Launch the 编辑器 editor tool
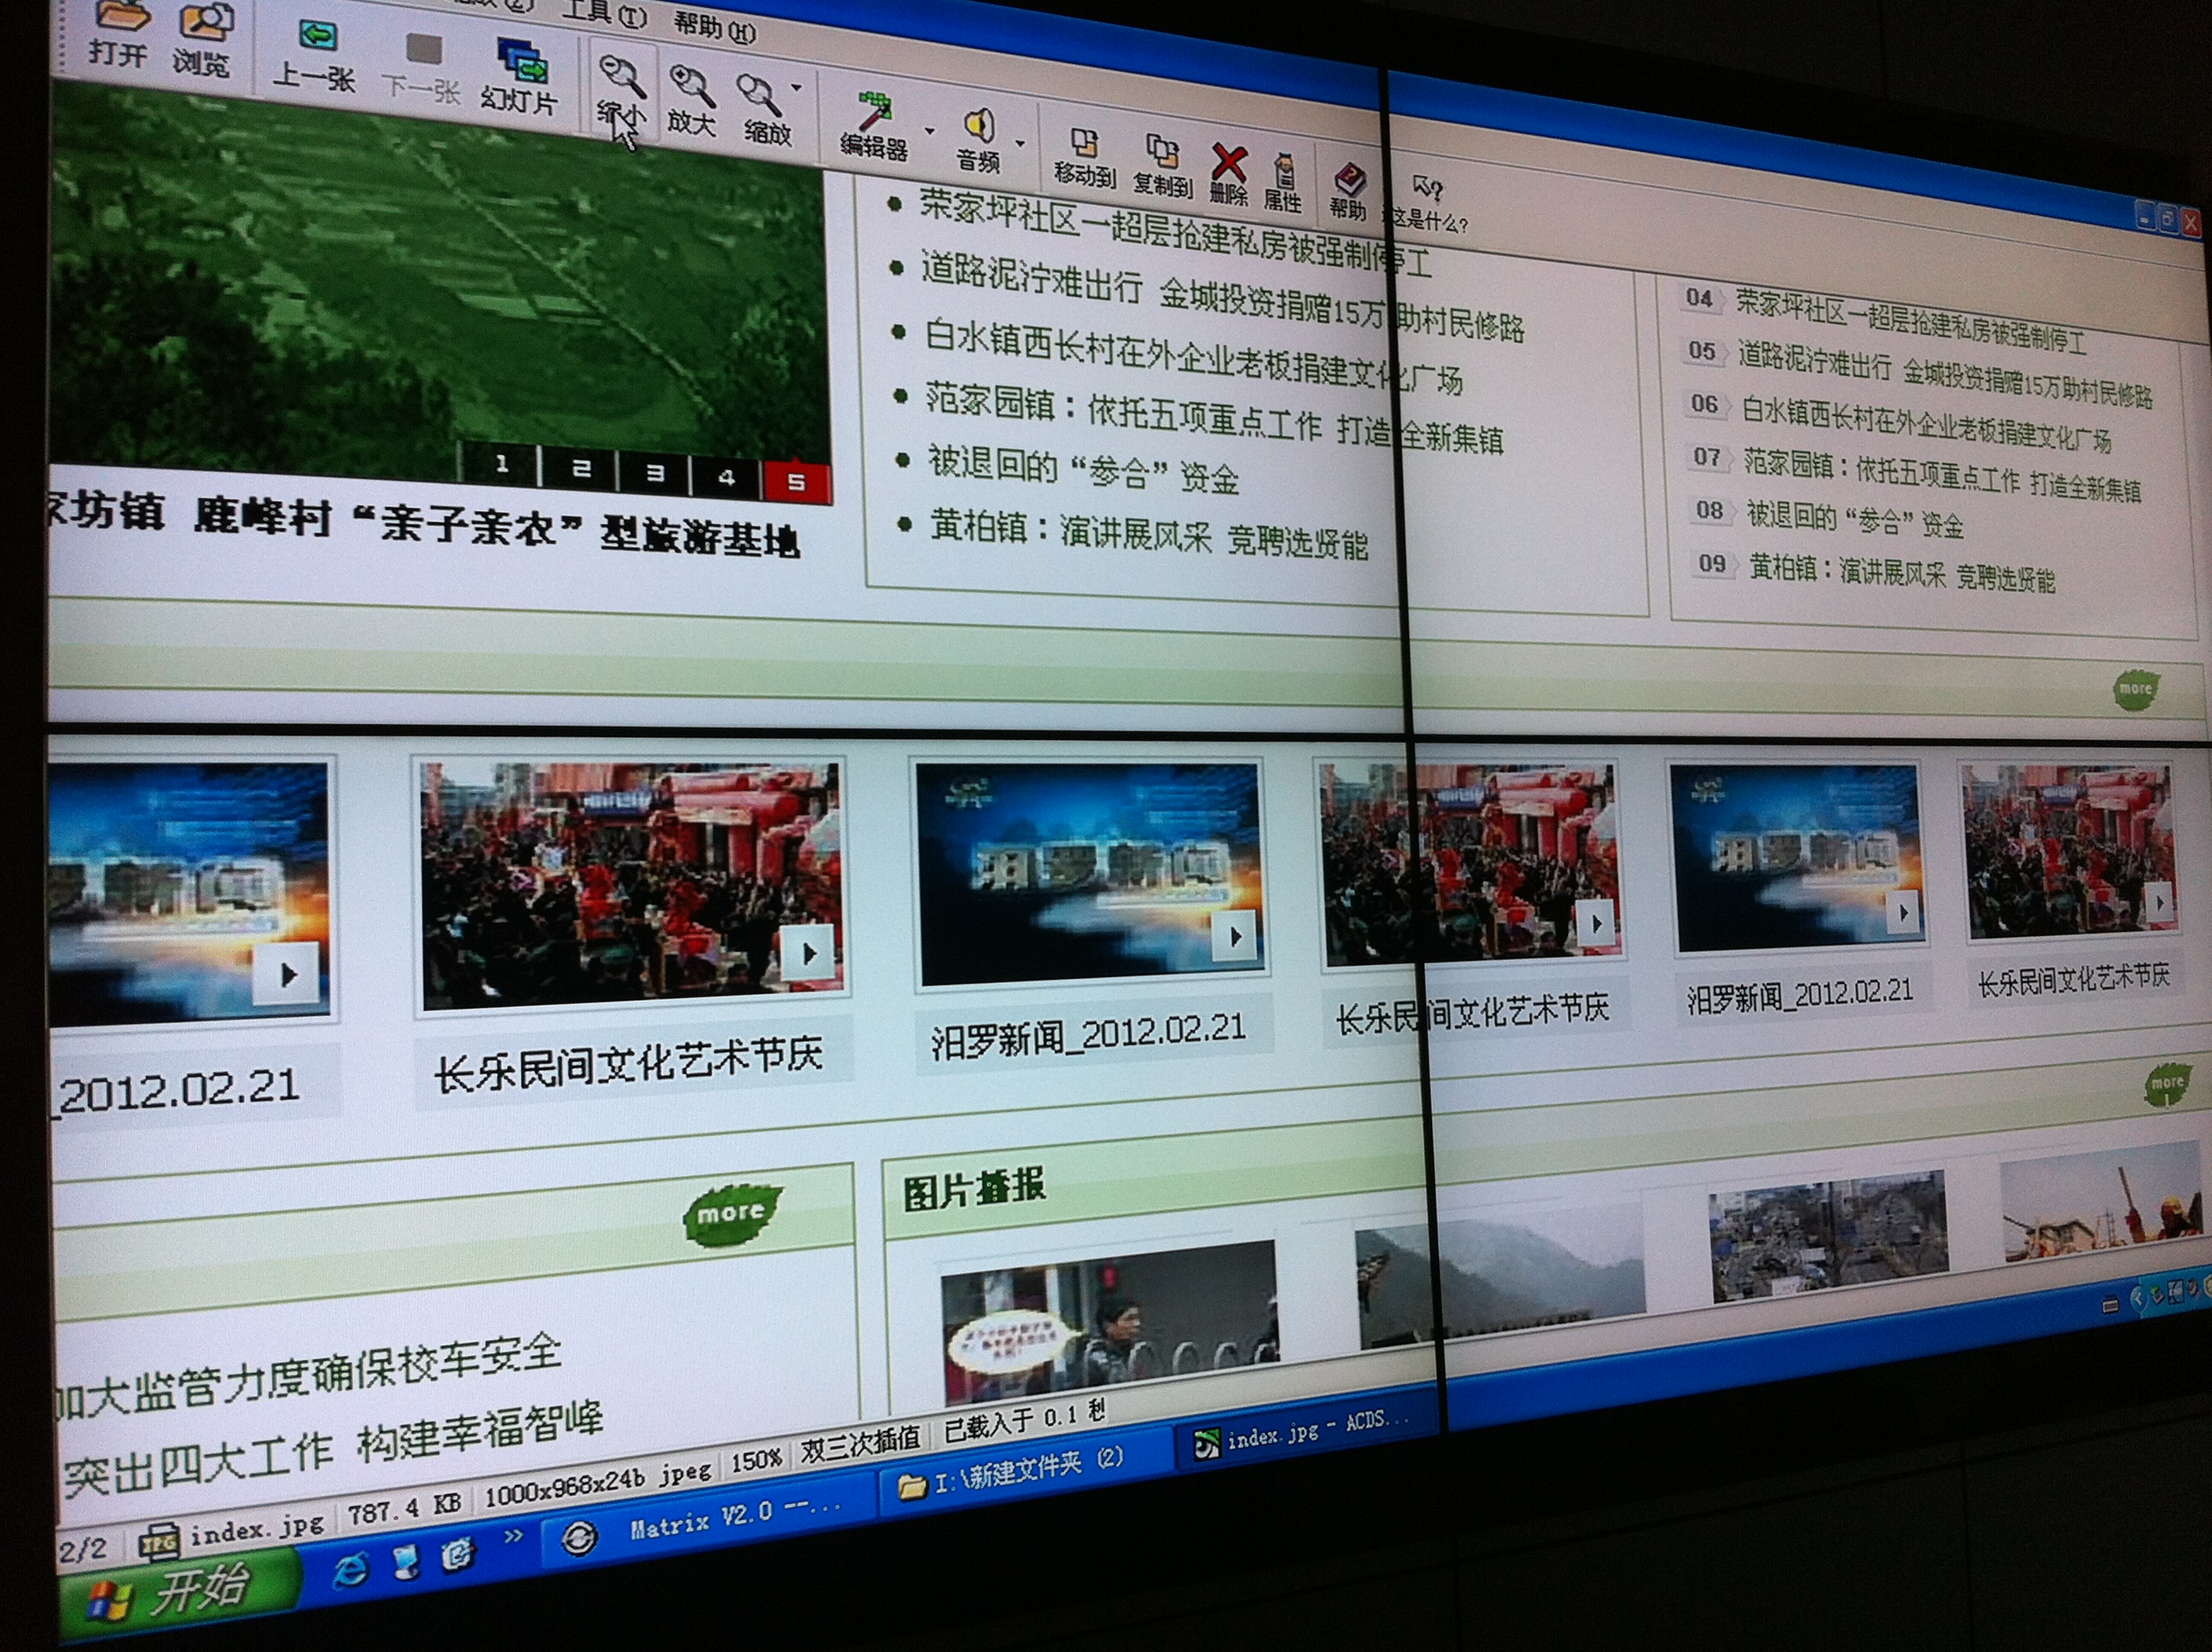 pyautogui.click(x=874, y=126)
